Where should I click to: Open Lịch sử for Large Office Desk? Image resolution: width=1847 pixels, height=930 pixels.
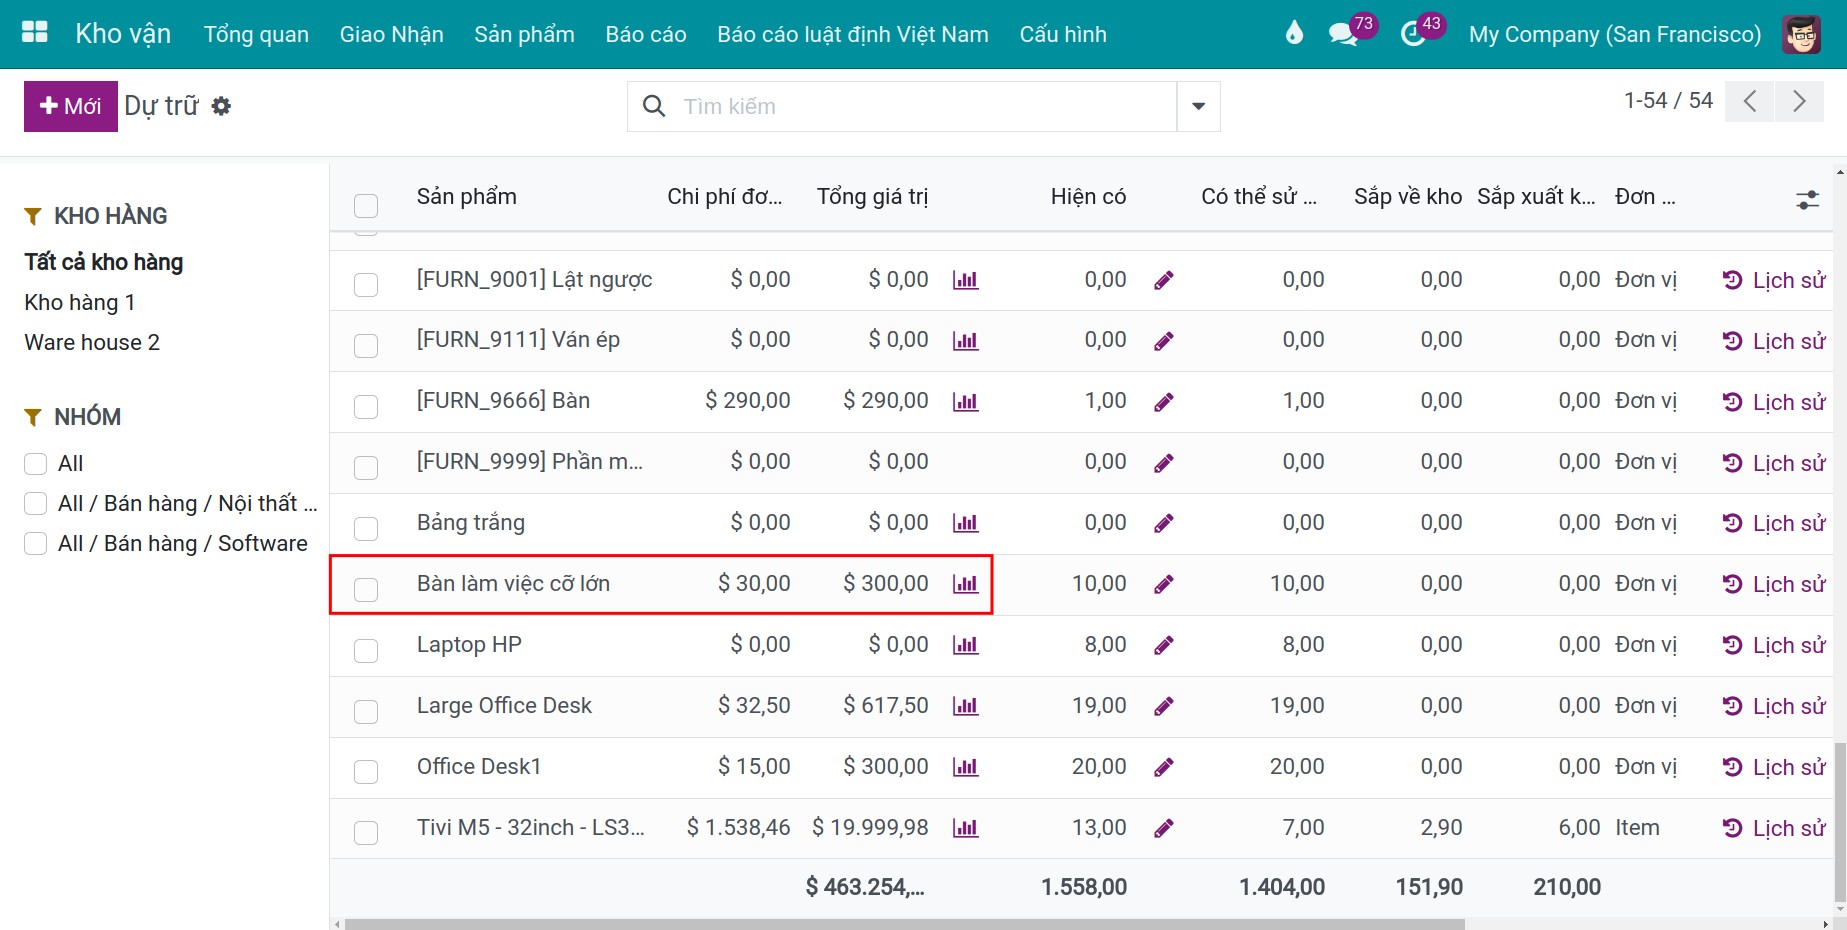(1774, 706)
